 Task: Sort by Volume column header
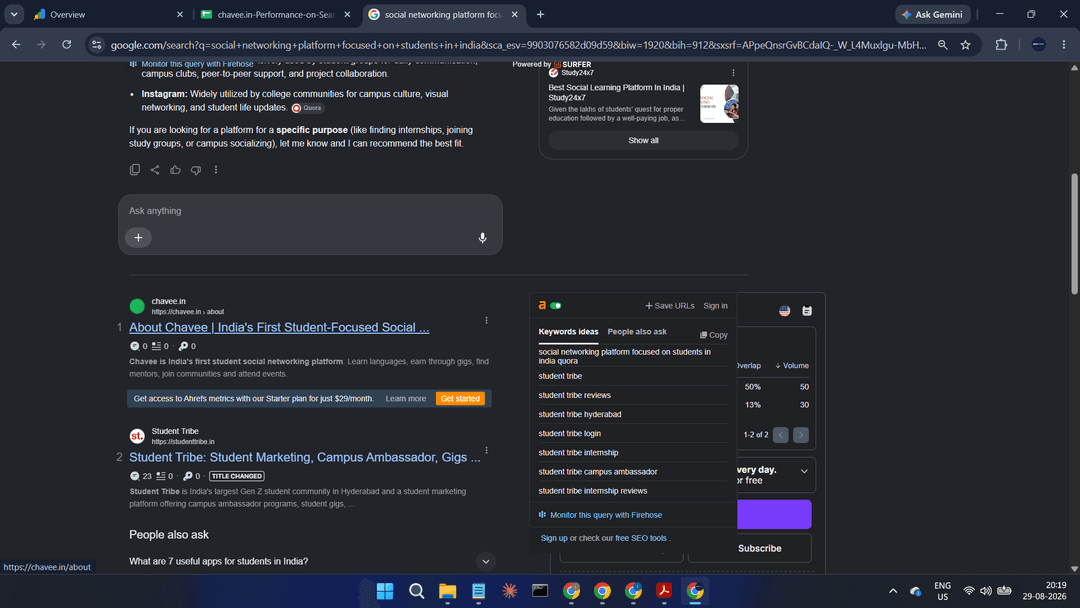coord(792,366)
